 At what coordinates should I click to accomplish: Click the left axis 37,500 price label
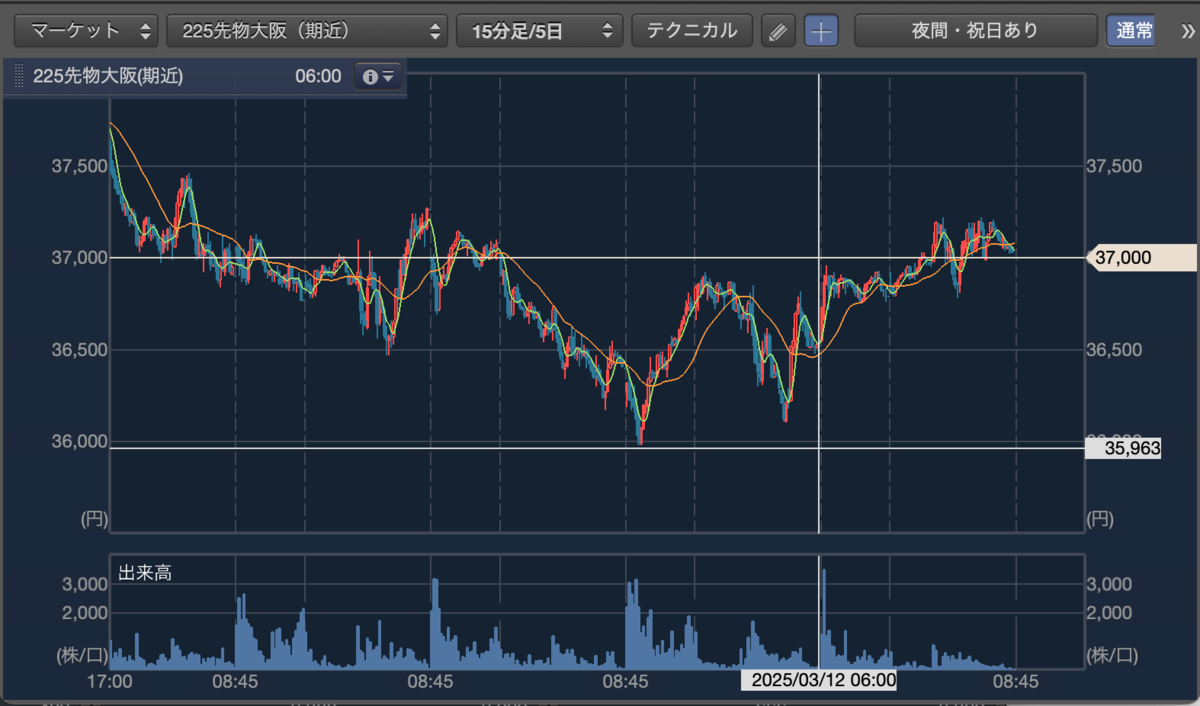[x=79, y=166]
